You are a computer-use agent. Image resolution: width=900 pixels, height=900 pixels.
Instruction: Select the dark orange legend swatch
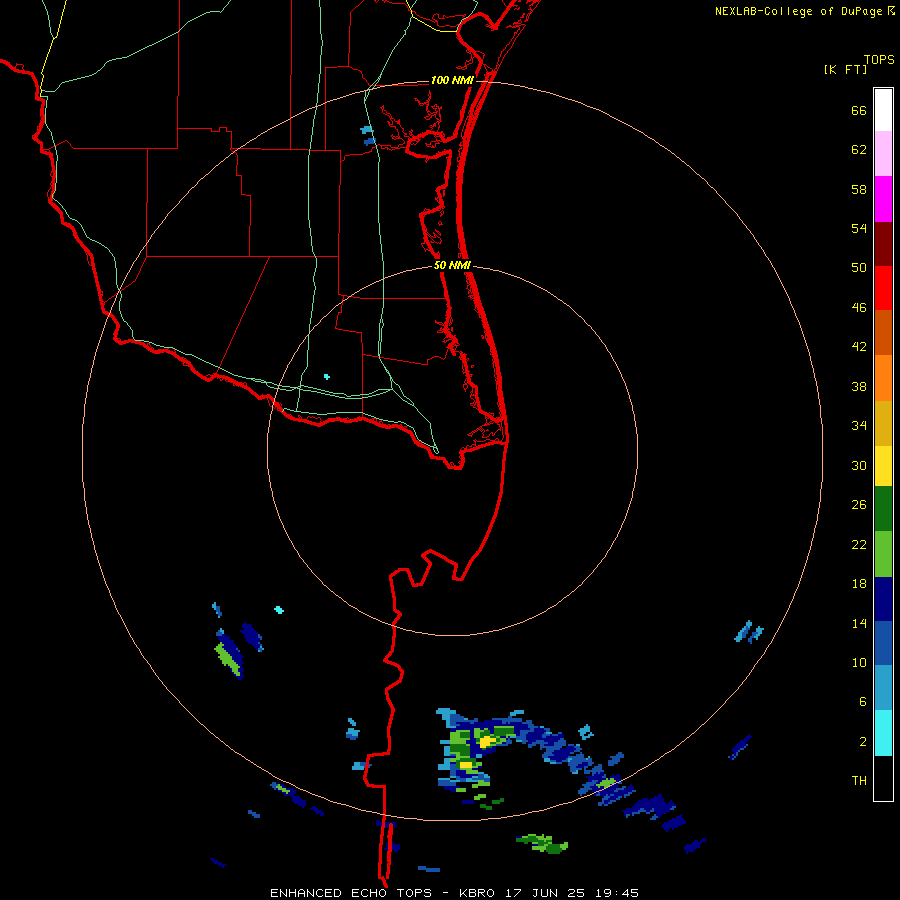[x=883, y=332]
